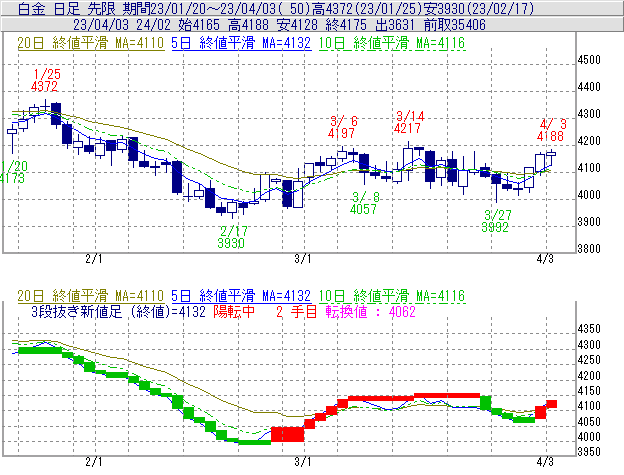The image size is (624, 475).
Task: Click the 3900 price axis label
Action: pos(589,222)
